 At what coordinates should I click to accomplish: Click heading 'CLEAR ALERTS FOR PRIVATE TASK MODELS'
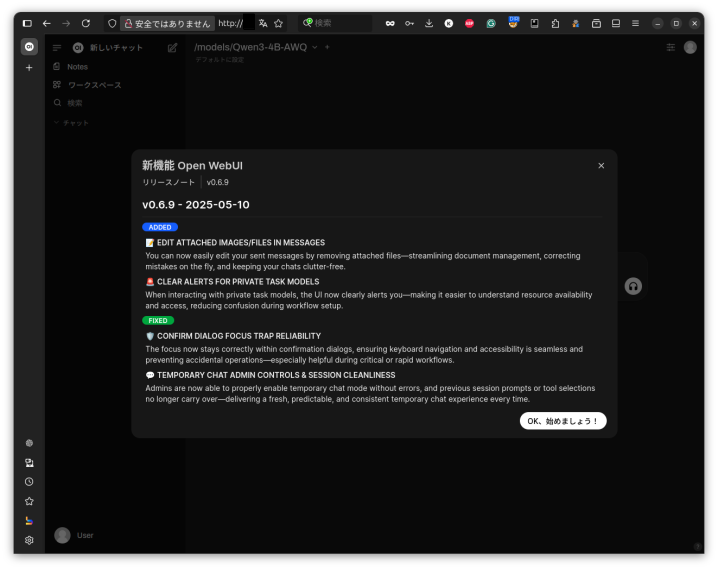pos(238,282)
